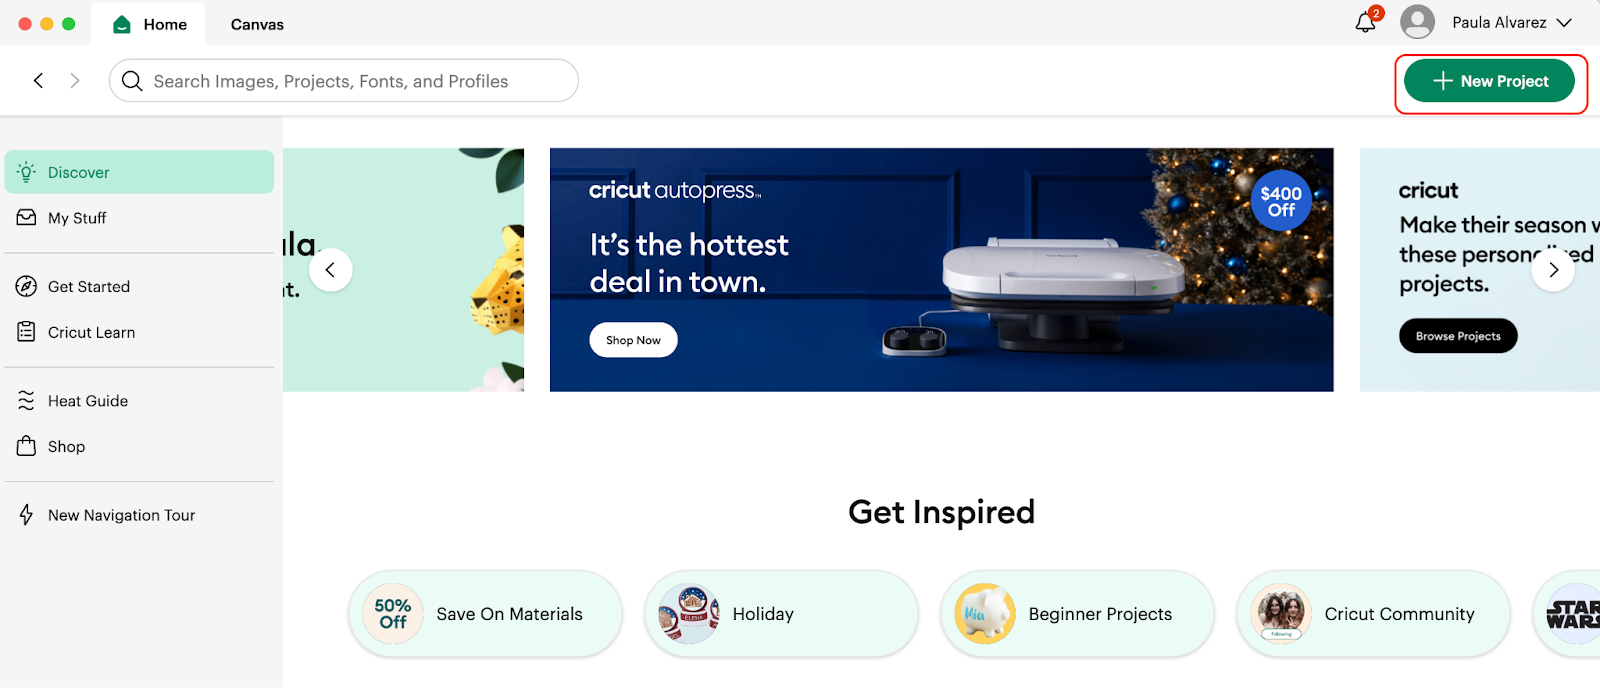
Task: Go back with the left arrow
Action: point(38,81)
